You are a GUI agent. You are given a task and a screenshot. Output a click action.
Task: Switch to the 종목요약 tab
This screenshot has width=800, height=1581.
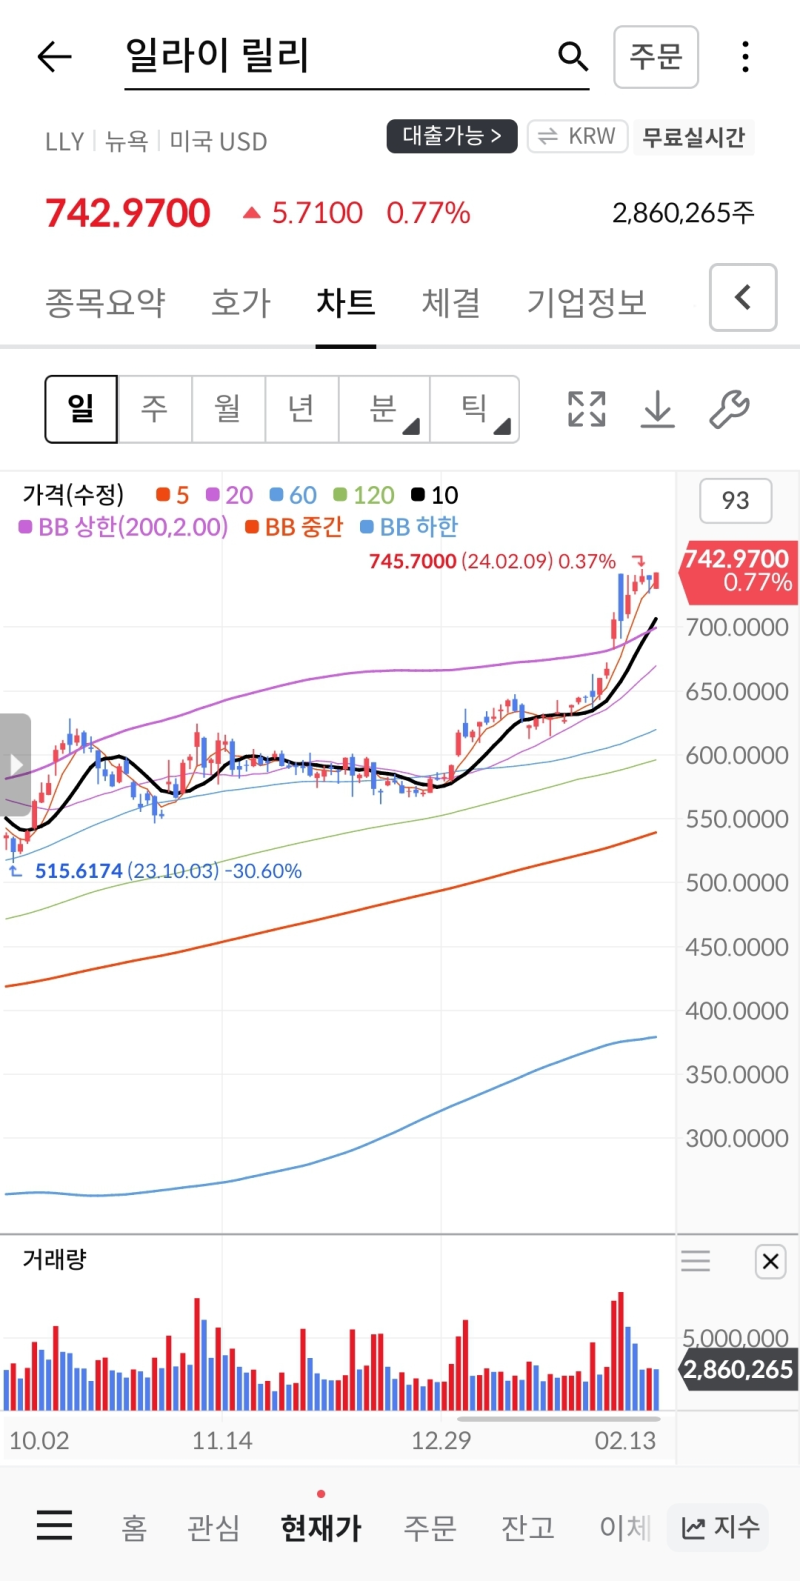105,302
